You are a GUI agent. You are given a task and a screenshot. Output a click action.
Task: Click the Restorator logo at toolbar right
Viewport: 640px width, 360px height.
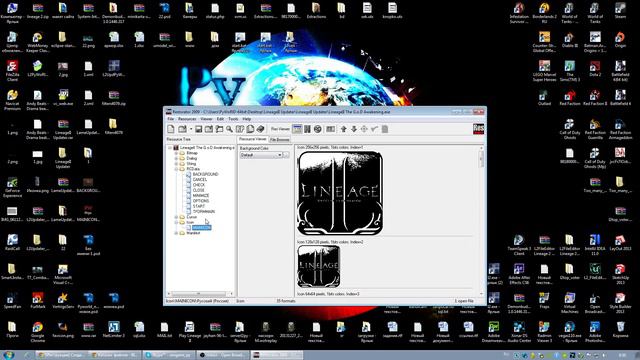point(478,129)
